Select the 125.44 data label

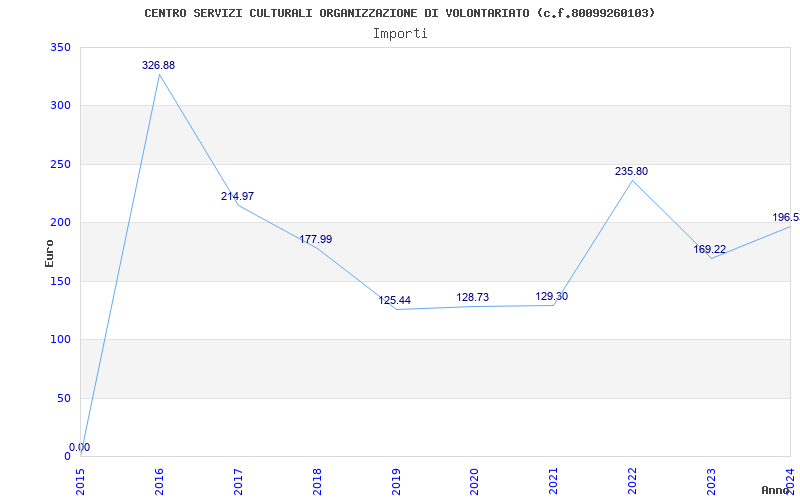394,301
